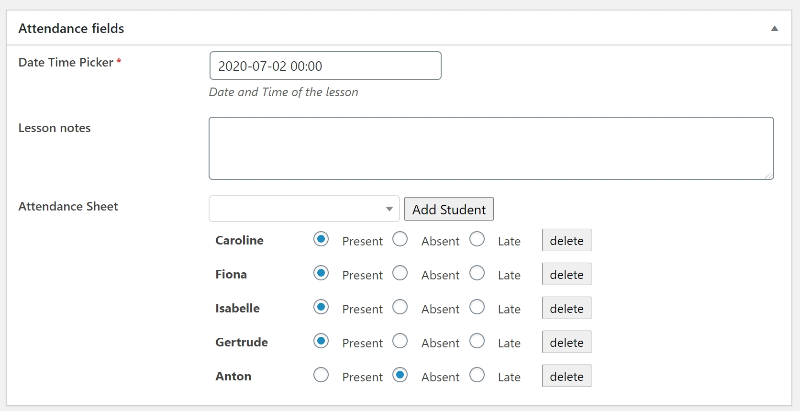Screen dimensions: 800x411
Task: Delete Fiona from the attendance sheet
Action: click(567, 274)
